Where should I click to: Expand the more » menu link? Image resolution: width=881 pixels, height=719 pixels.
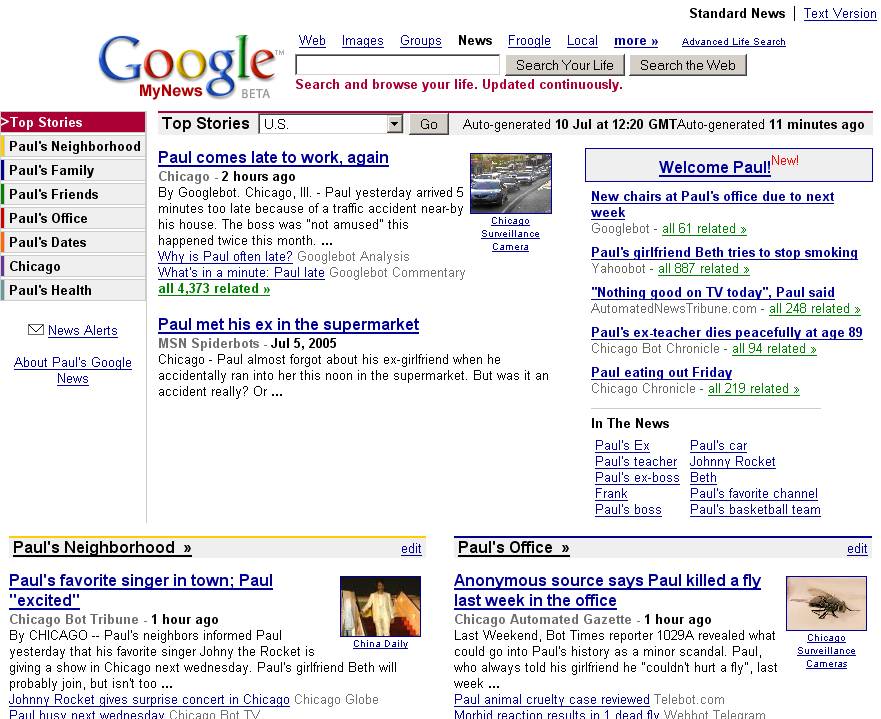point(636,41)
